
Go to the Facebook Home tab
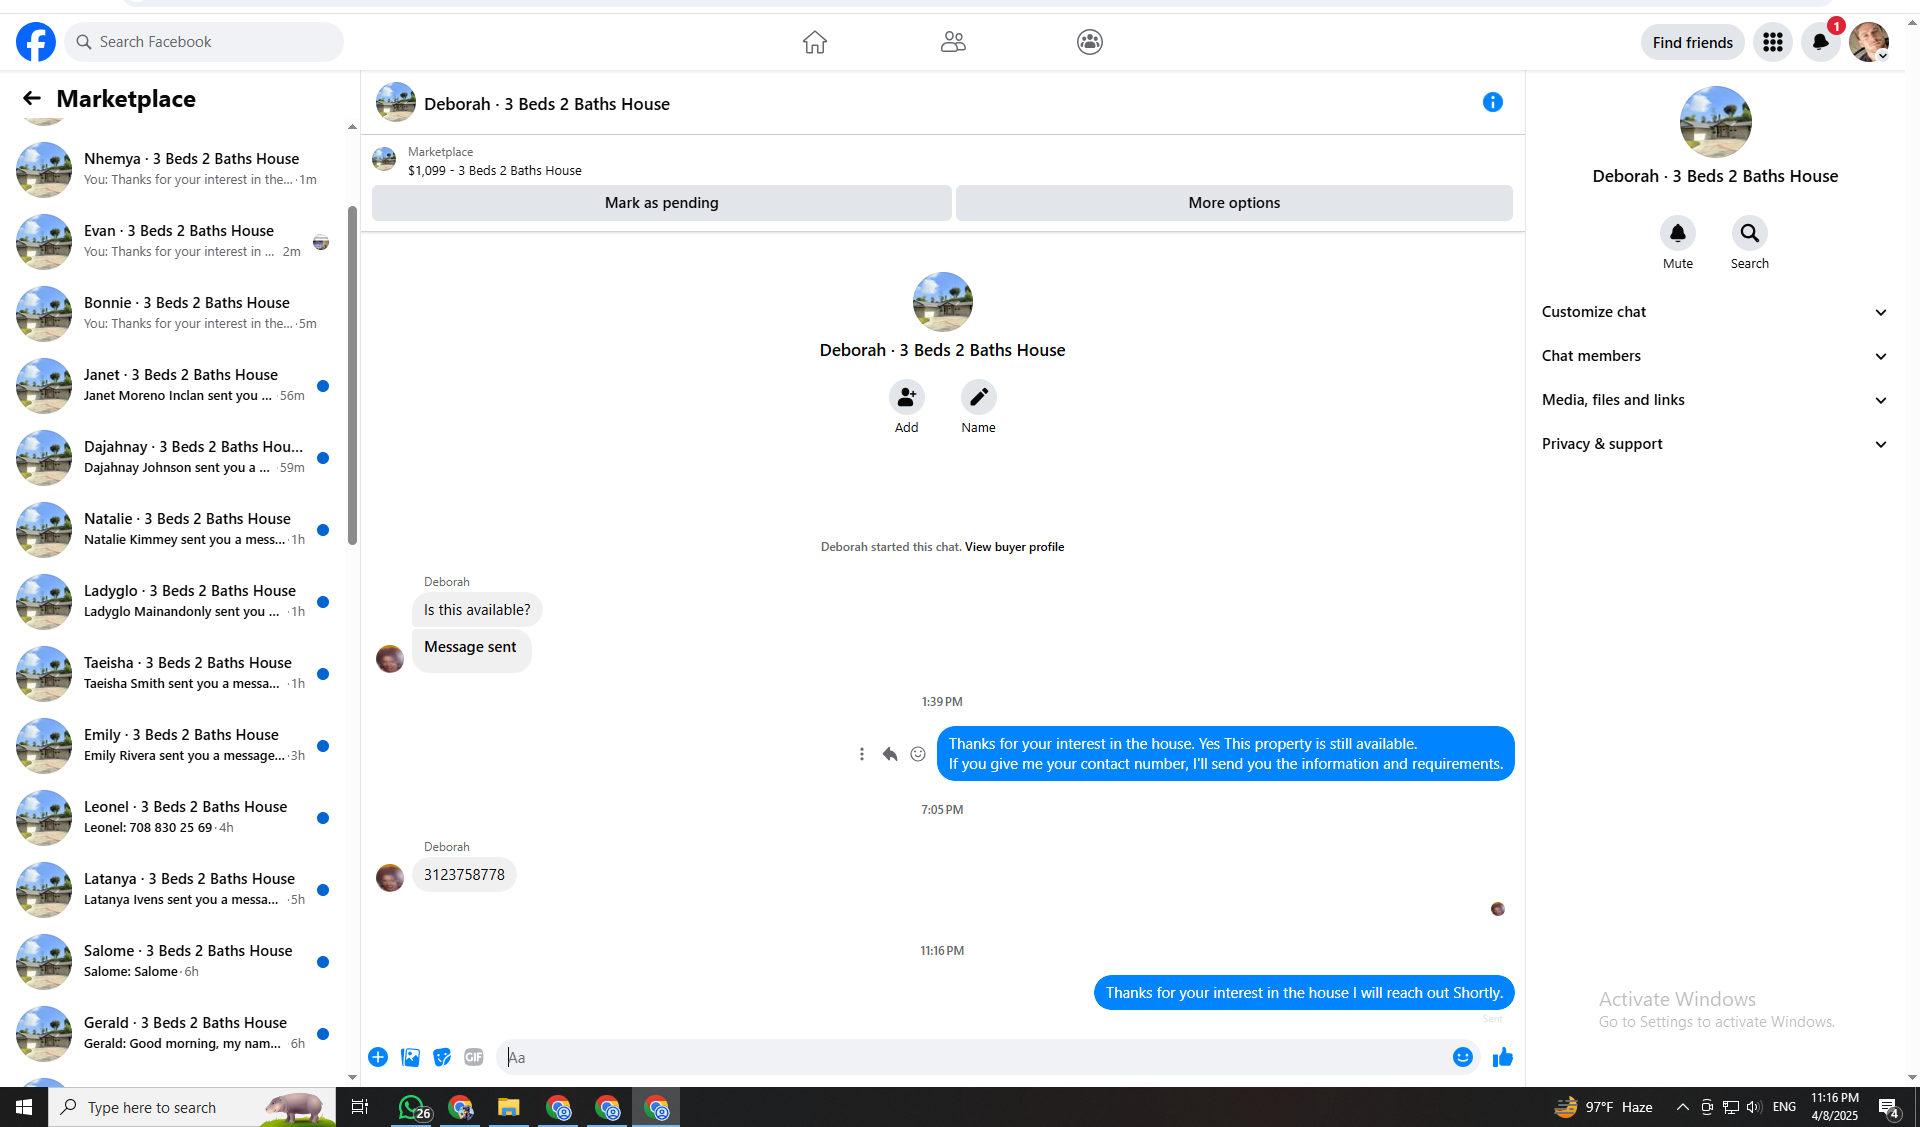[x=815, y=42]
